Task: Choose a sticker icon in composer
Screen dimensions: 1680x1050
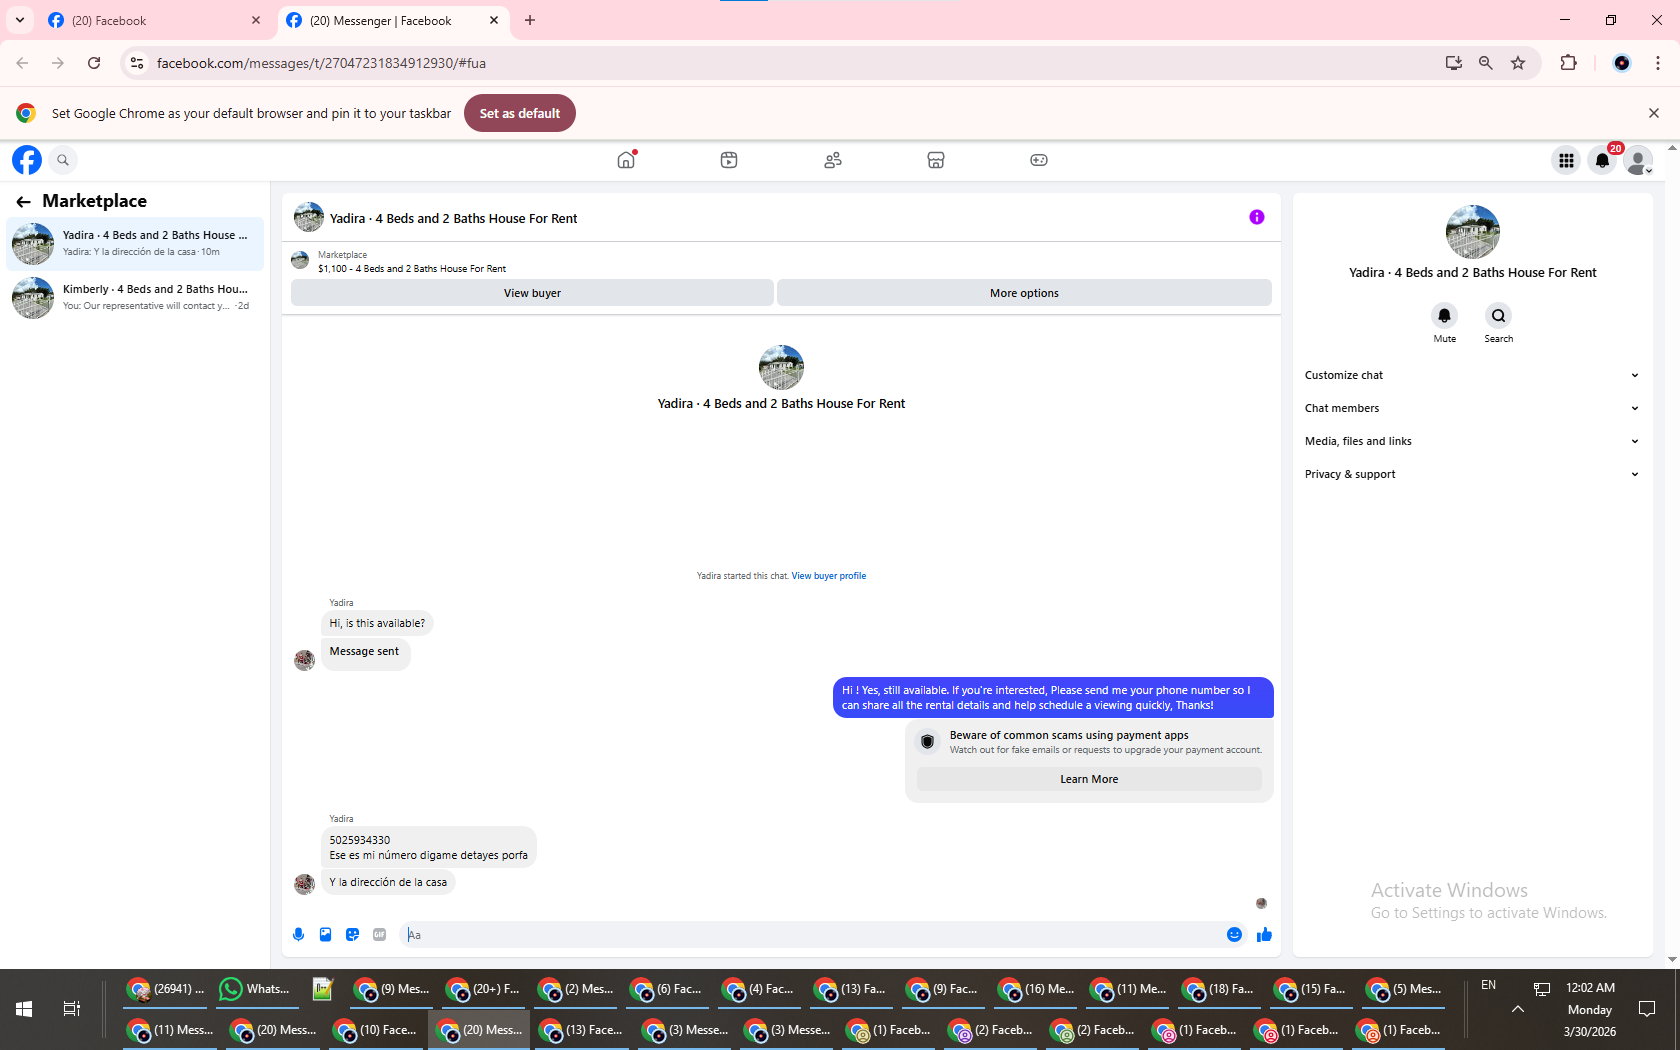Action: pos(352,935)
